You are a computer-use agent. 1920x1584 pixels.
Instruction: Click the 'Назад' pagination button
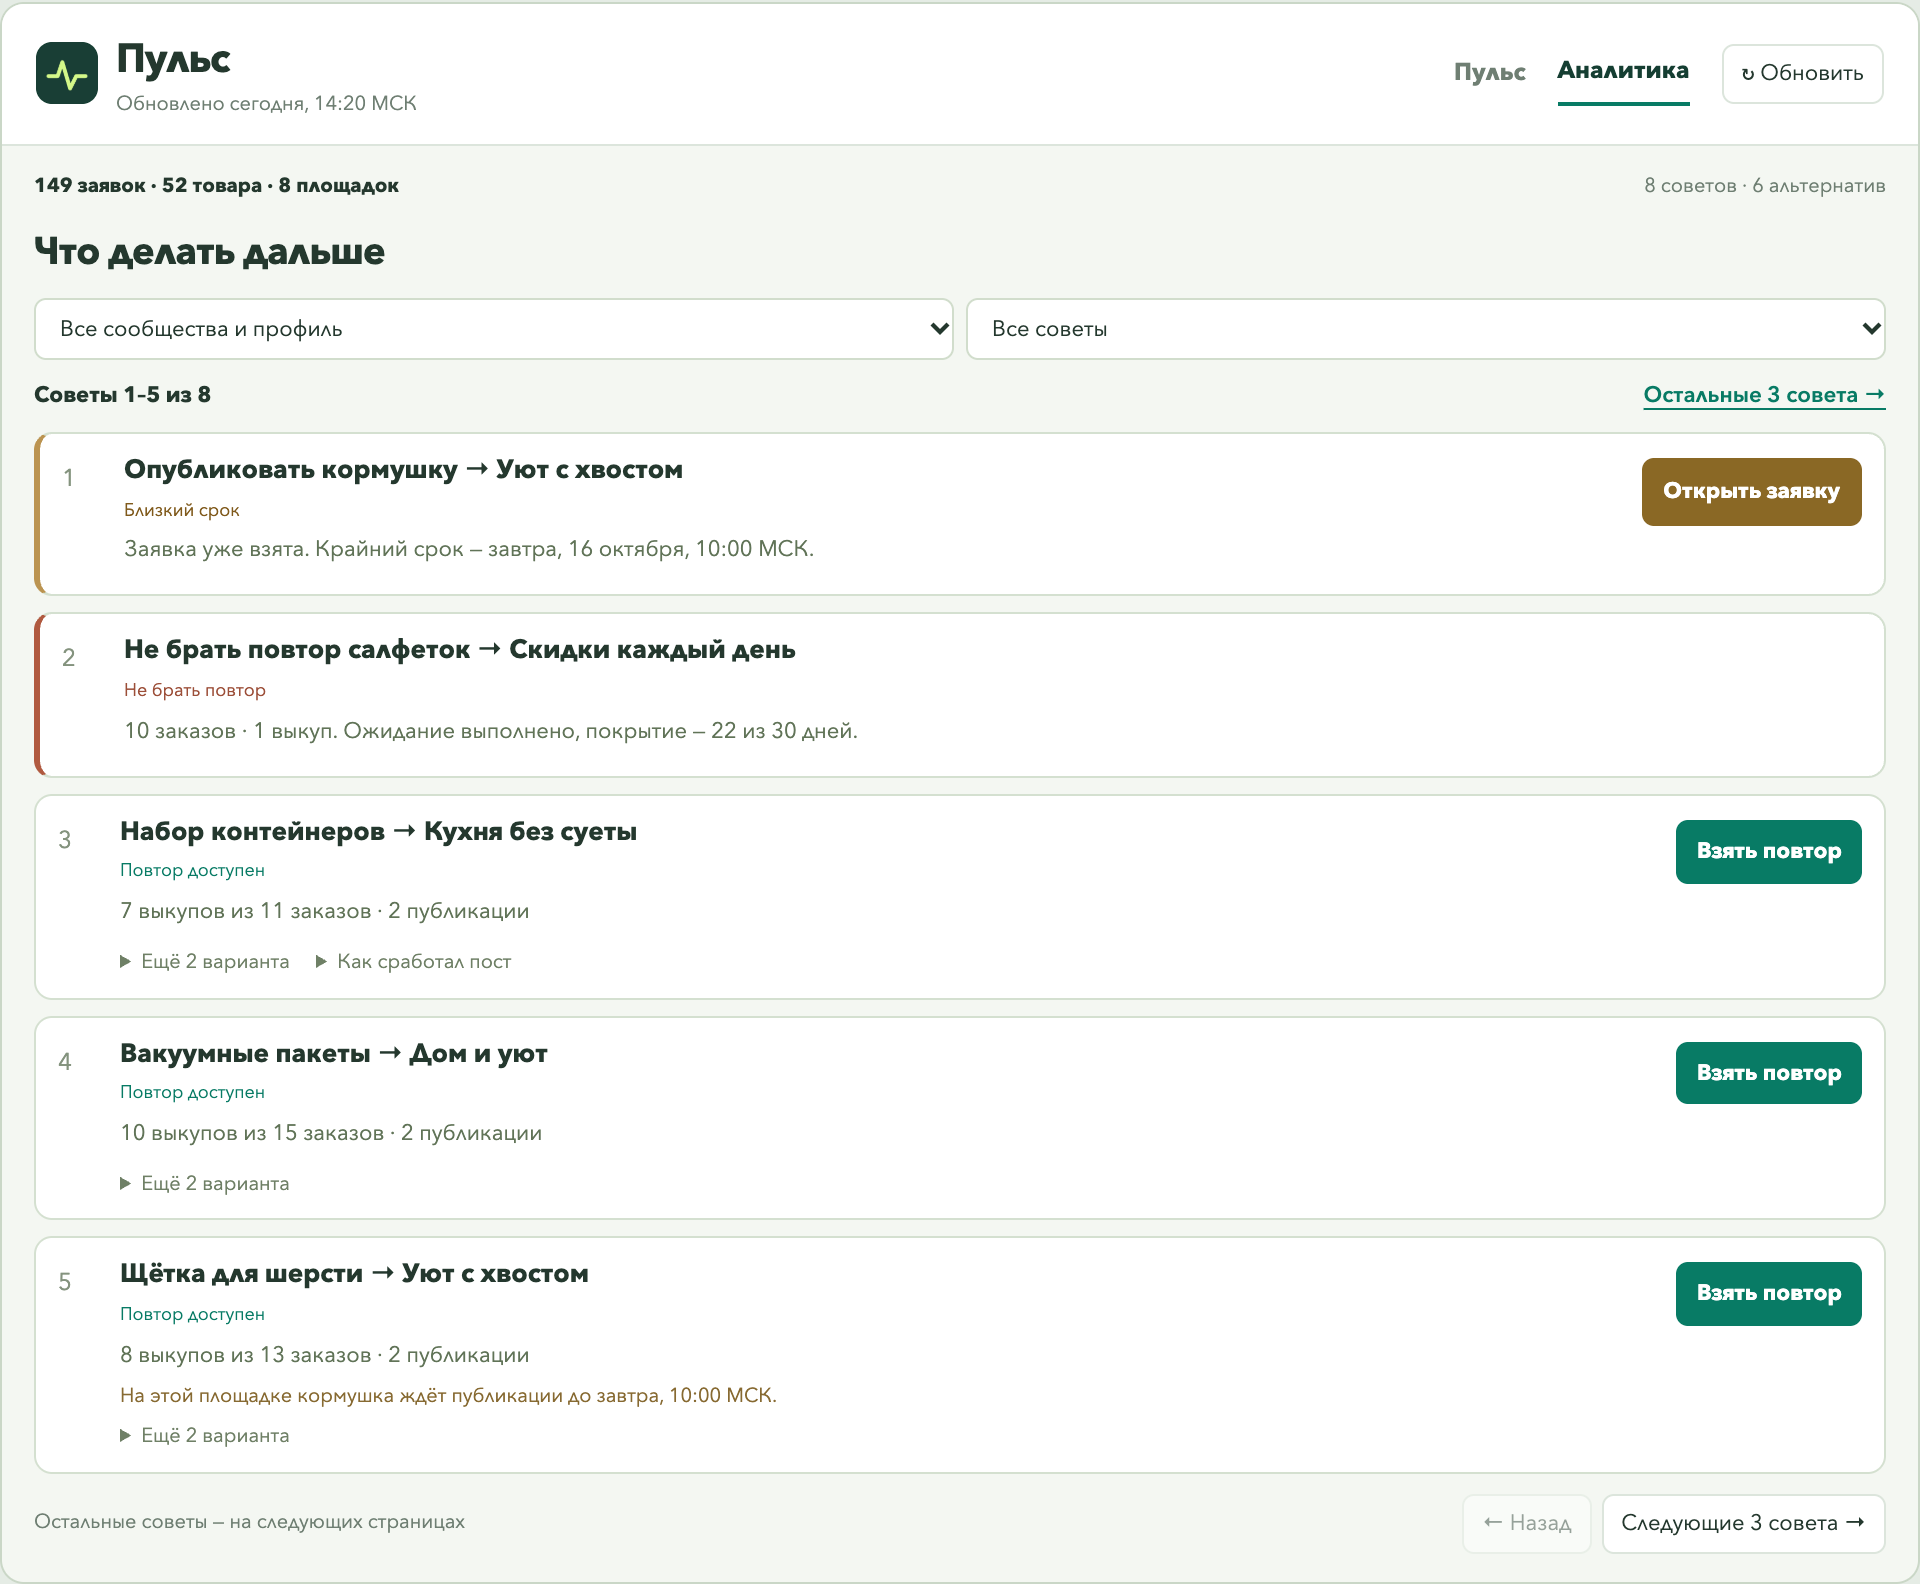[1527, 1523]
